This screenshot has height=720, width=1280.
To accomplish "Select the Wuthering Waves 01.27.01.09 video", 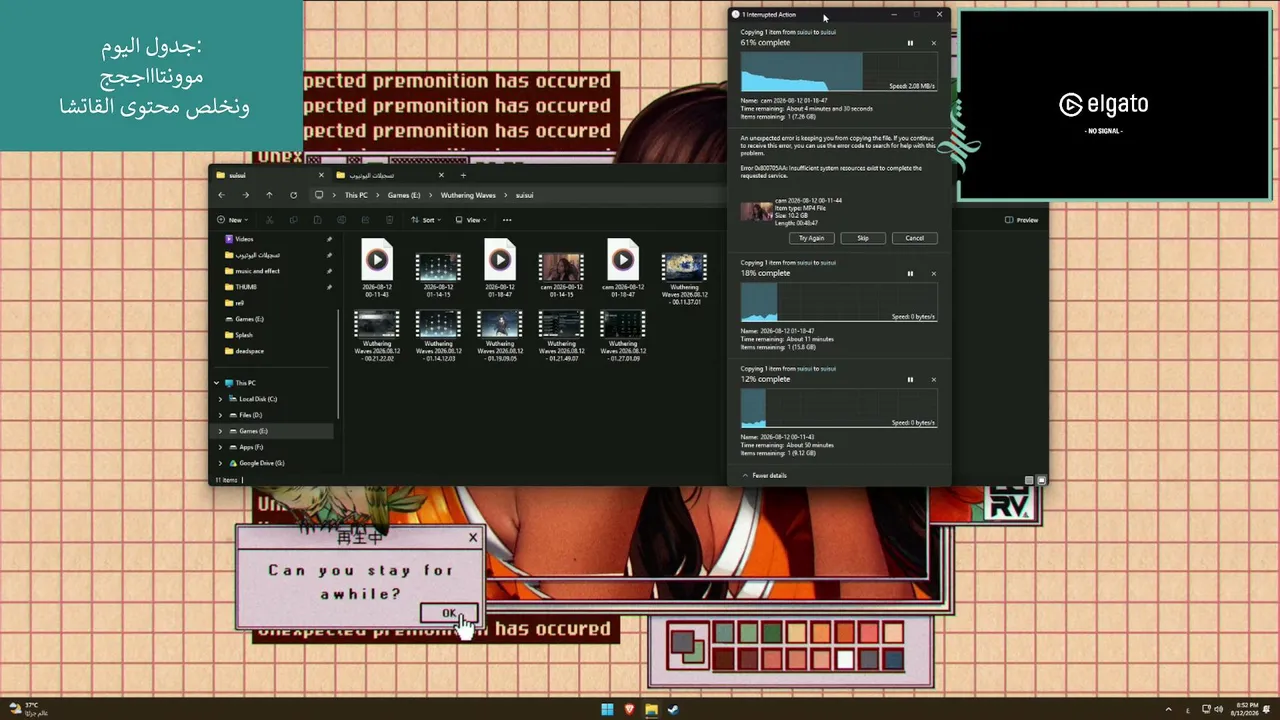I will click(623, 335).
